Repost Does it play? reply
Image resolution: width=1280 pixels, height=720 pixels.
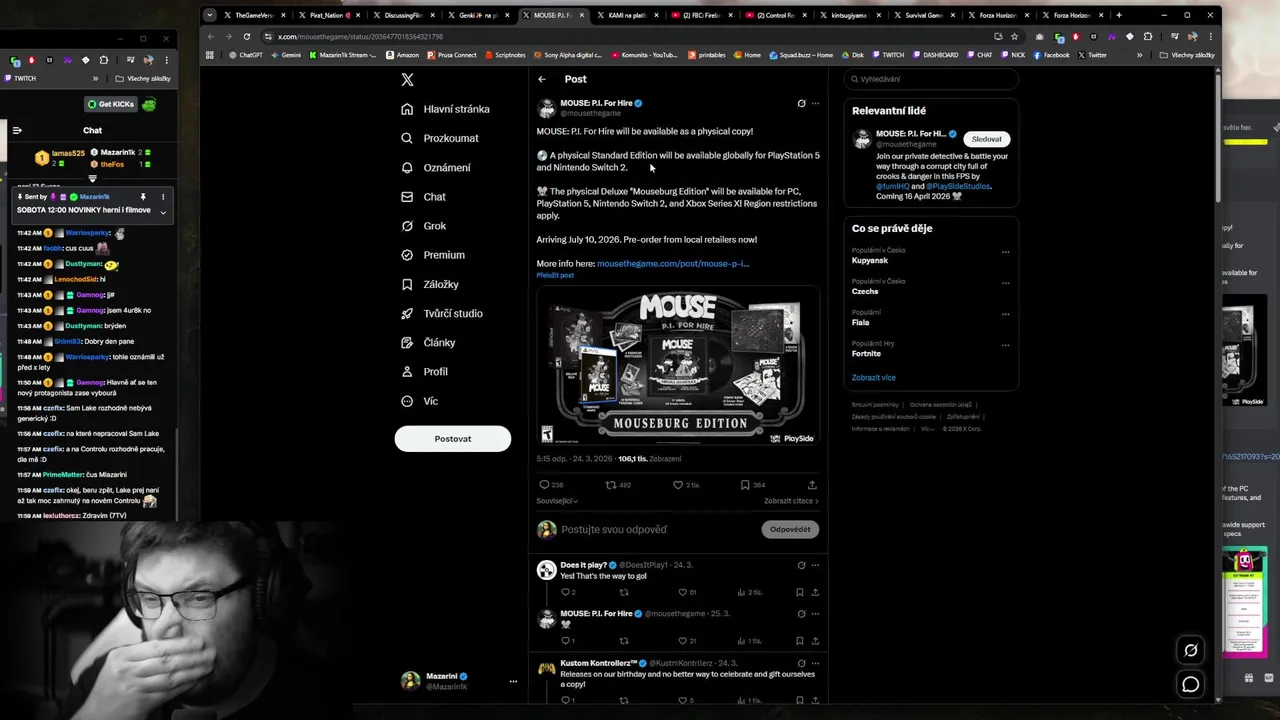(624, 592)
